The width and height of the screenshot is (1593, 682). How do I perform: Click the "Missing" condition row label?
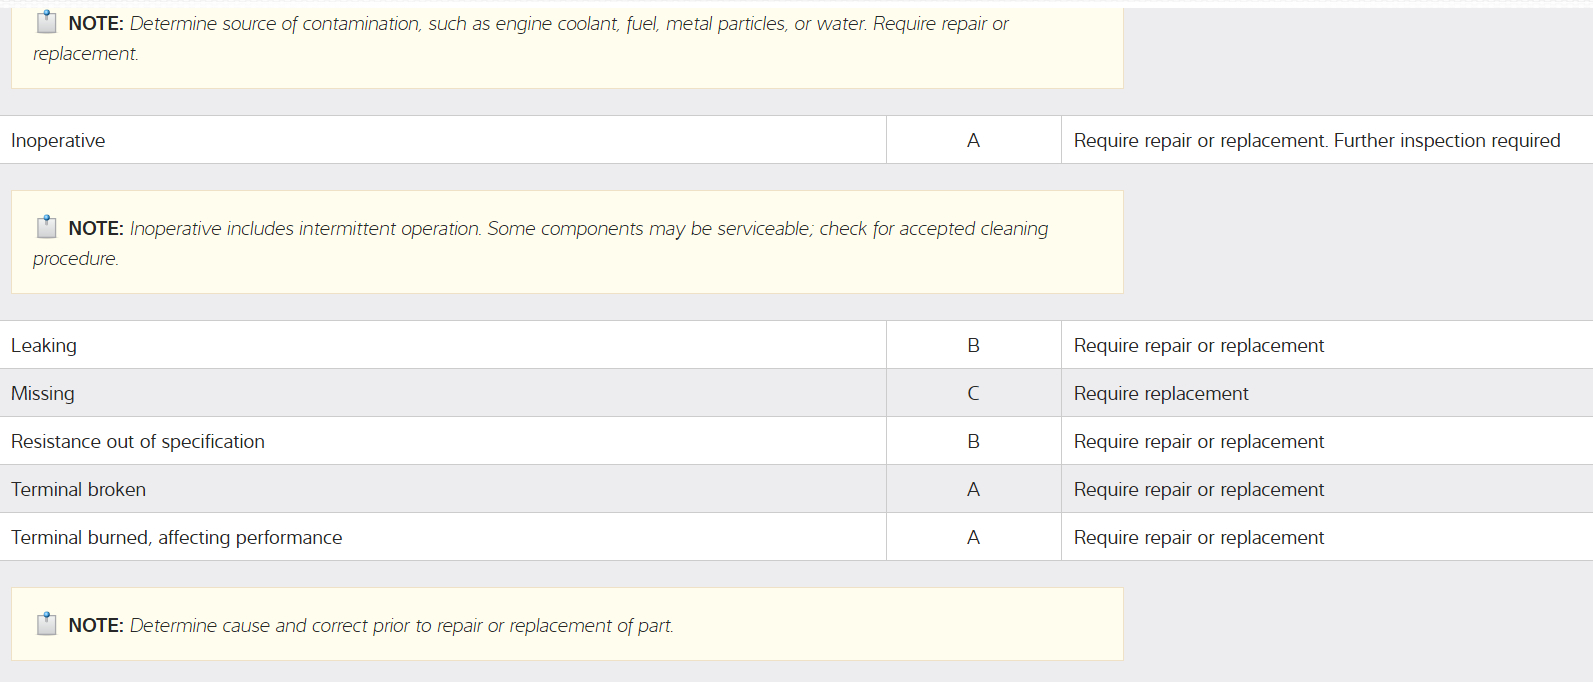click(x=43, y=394)
